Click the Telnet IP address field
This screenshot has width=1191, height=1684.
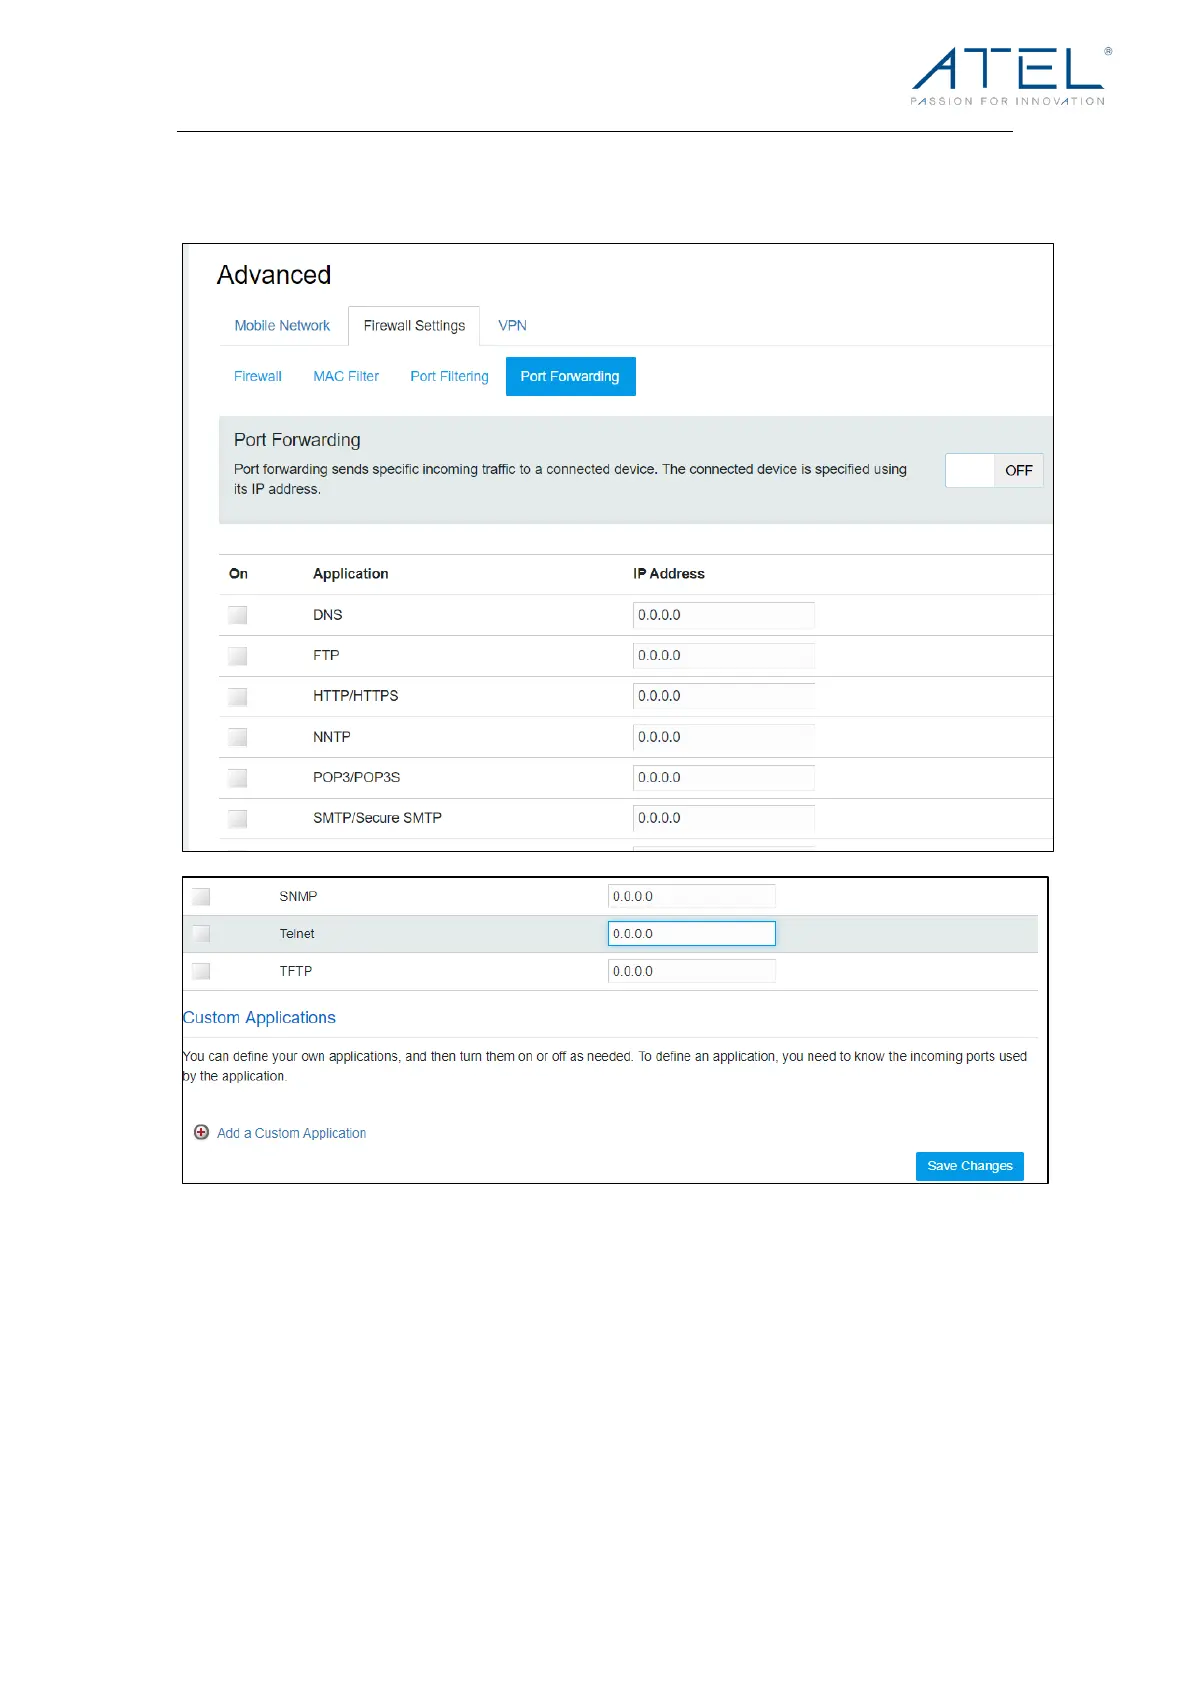coord(692,933)
